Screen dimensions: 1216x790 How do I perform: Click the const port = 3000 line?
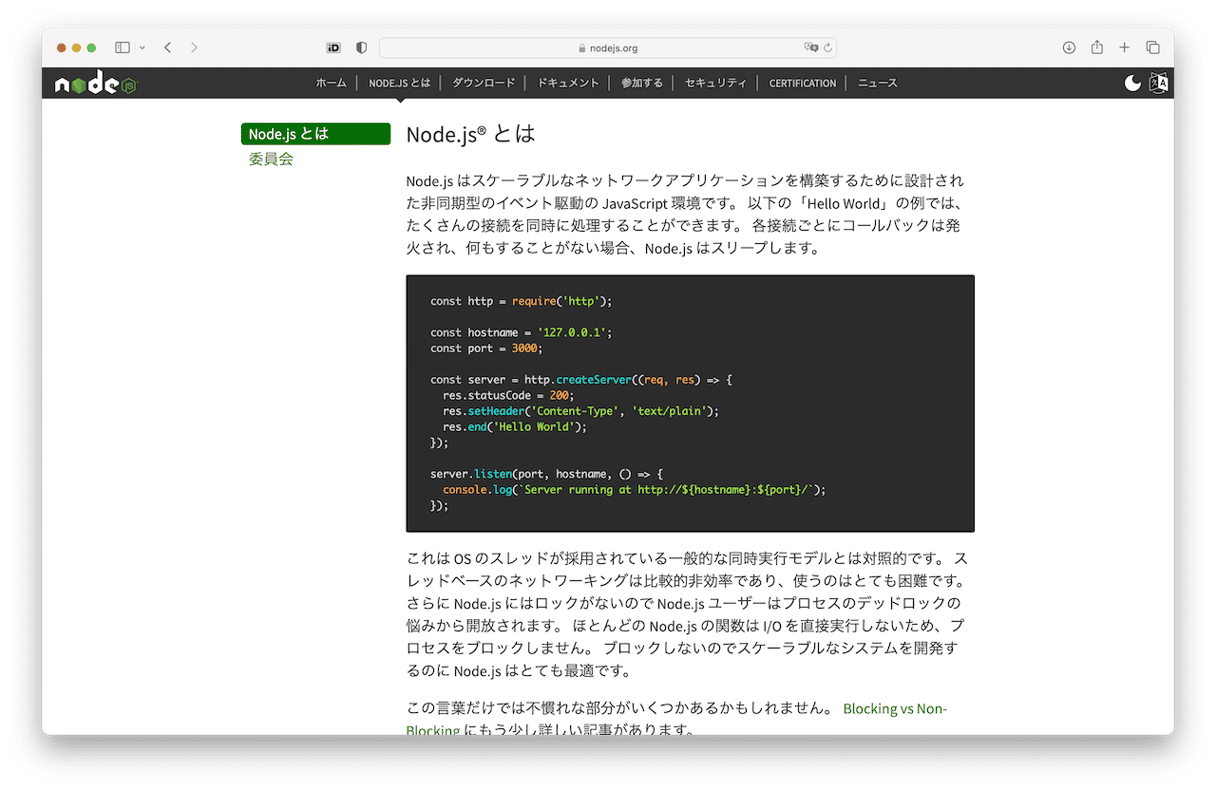click(486, 348)
